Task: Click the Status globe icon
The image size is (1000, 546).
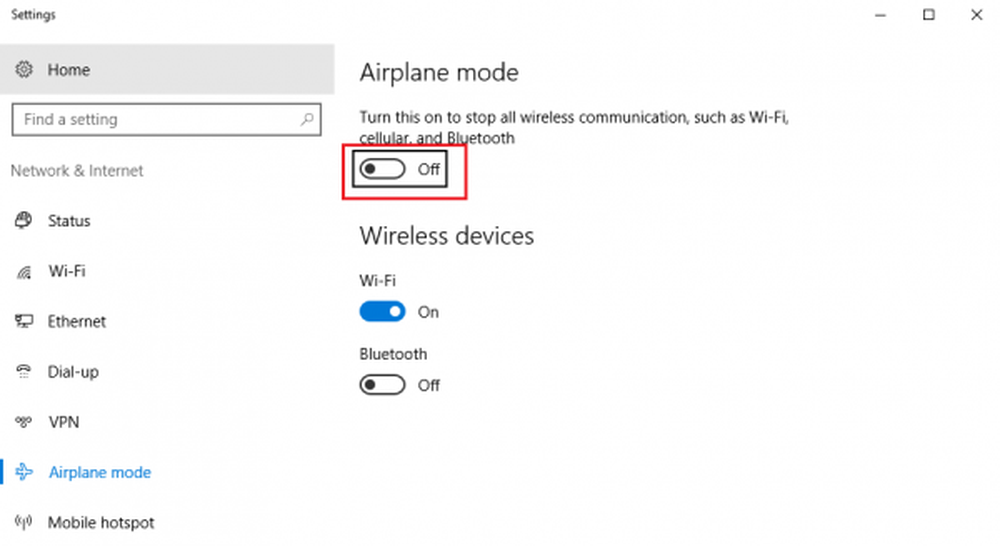Action: [x=25, y=221]
